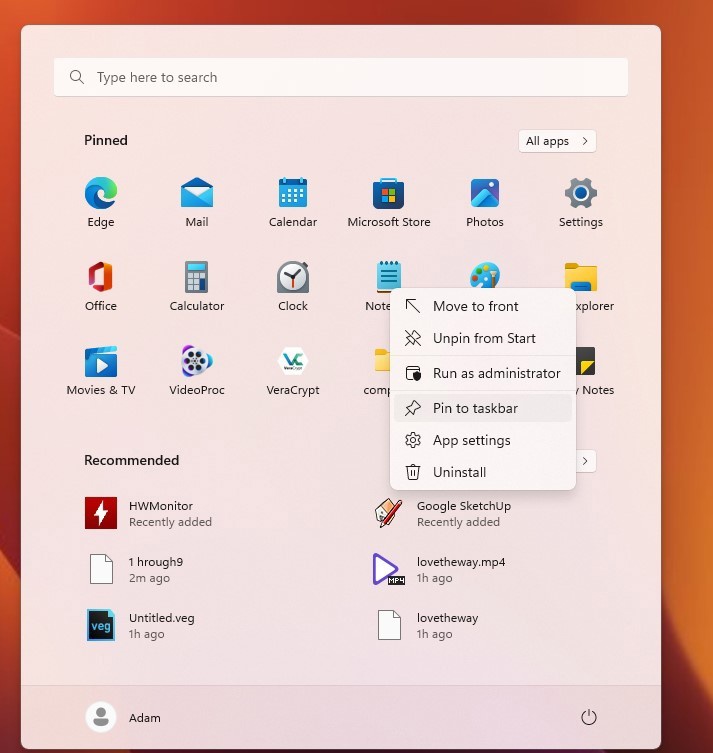713x753 pixels.
Task: Open Google SketchUp recommended app
Action: (388, 513)
